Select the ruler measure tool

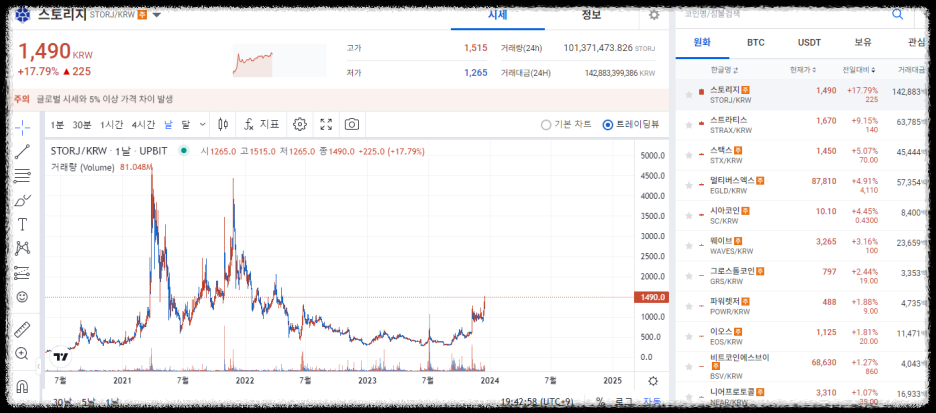22,329
